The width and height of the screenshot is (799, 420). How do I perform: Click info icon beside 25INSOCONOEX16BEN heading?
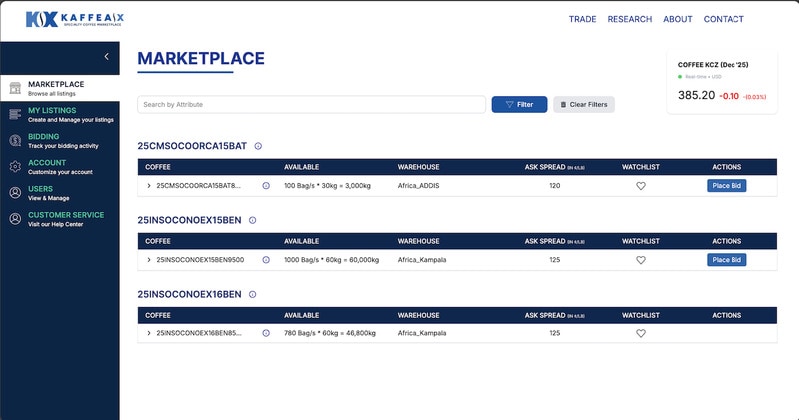[x=253, y=294]
